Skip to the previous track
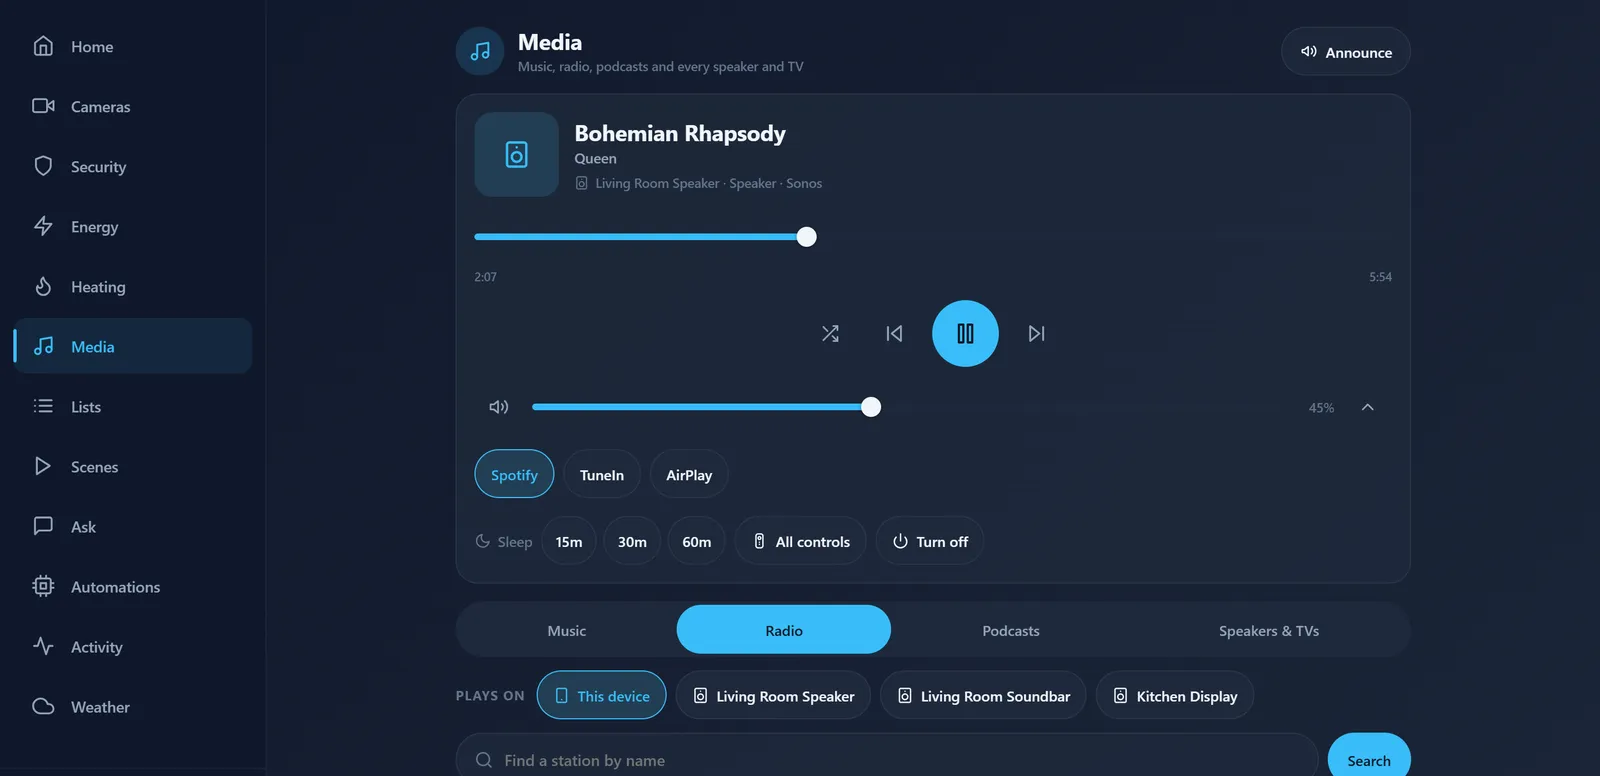 (x=894, y=334)
